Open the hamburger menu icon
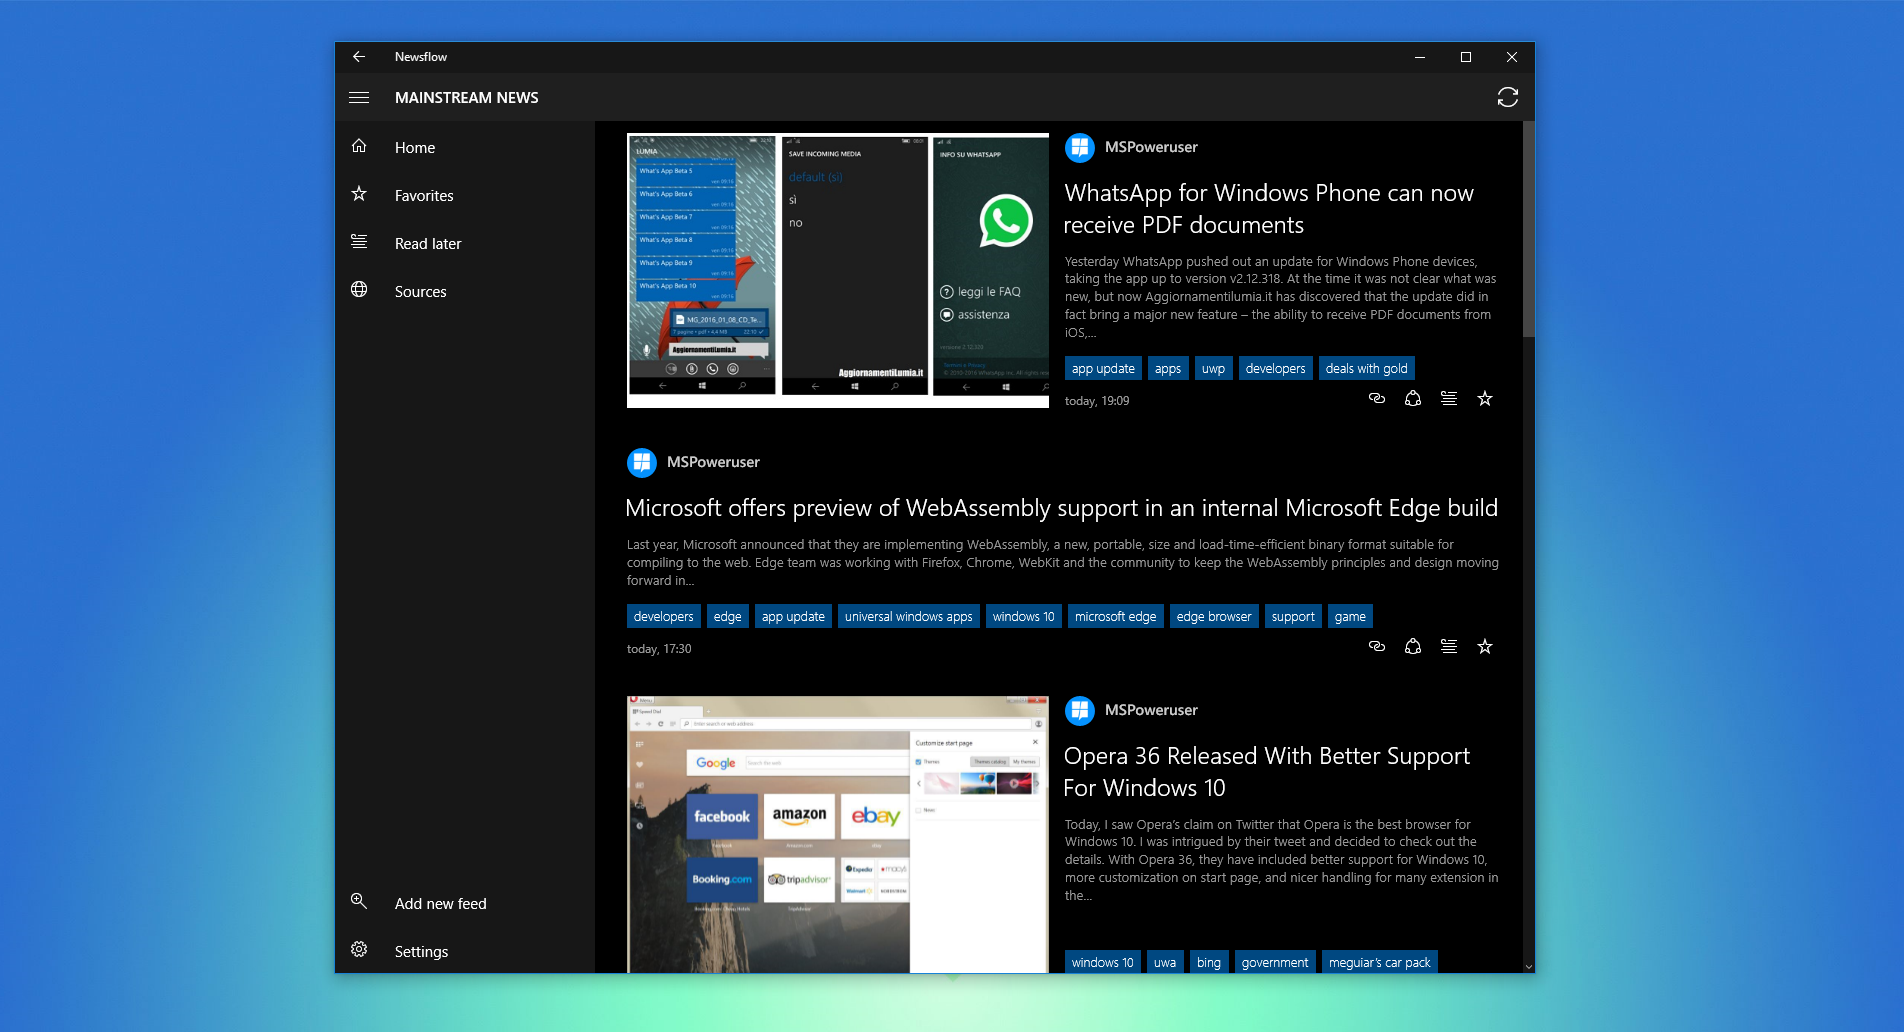1904x1032 pixels. click(x=359, y=97)
